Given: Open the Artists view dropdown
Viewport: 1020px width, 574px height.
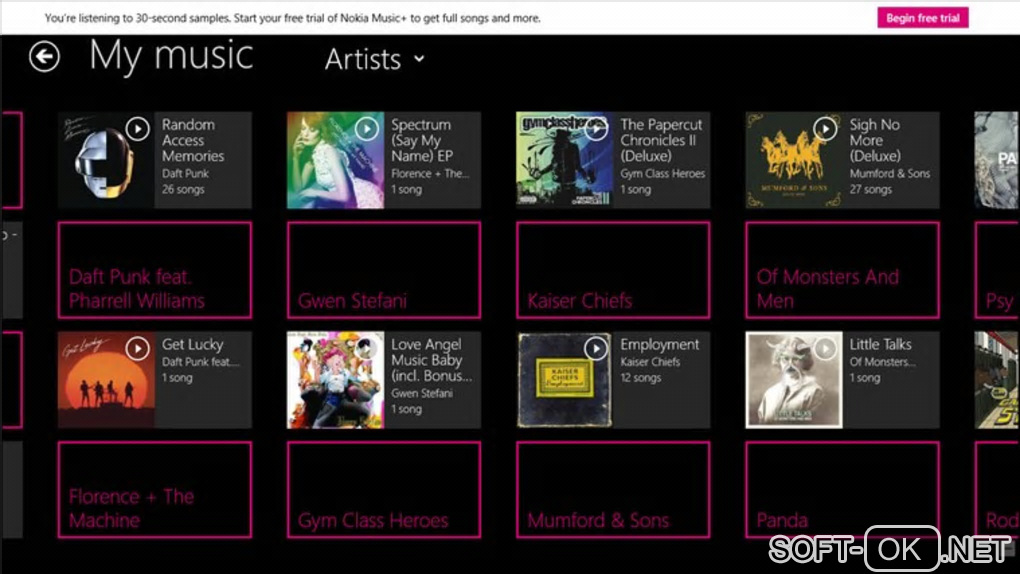Looking at the screenshot, I should 375,59.
